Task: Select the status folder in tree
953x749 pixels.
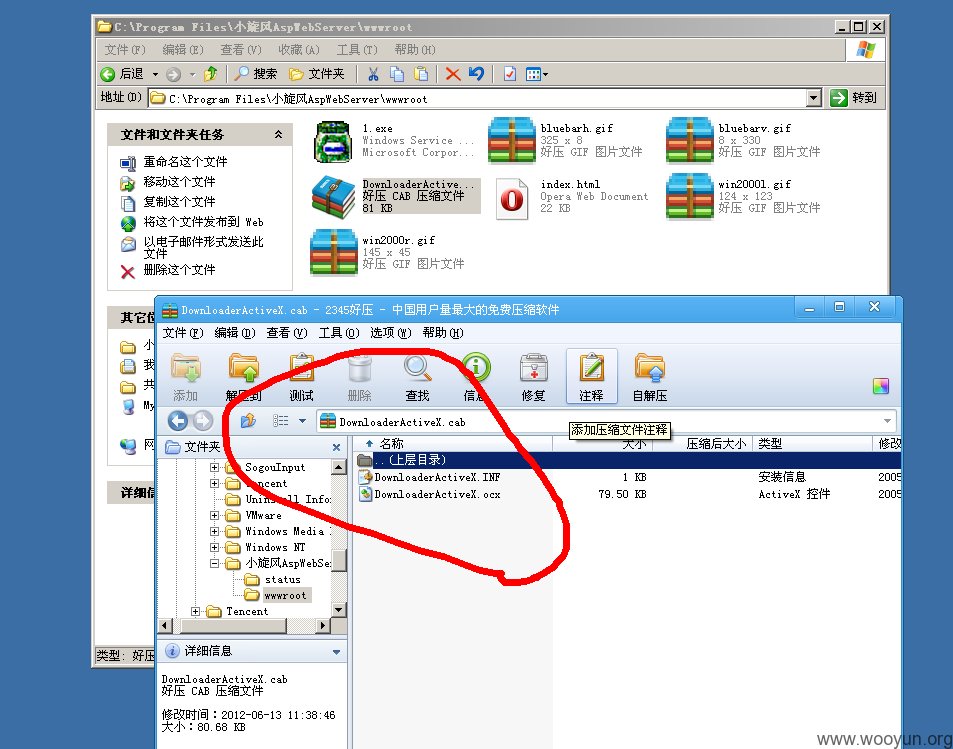Action: (282, 580)
